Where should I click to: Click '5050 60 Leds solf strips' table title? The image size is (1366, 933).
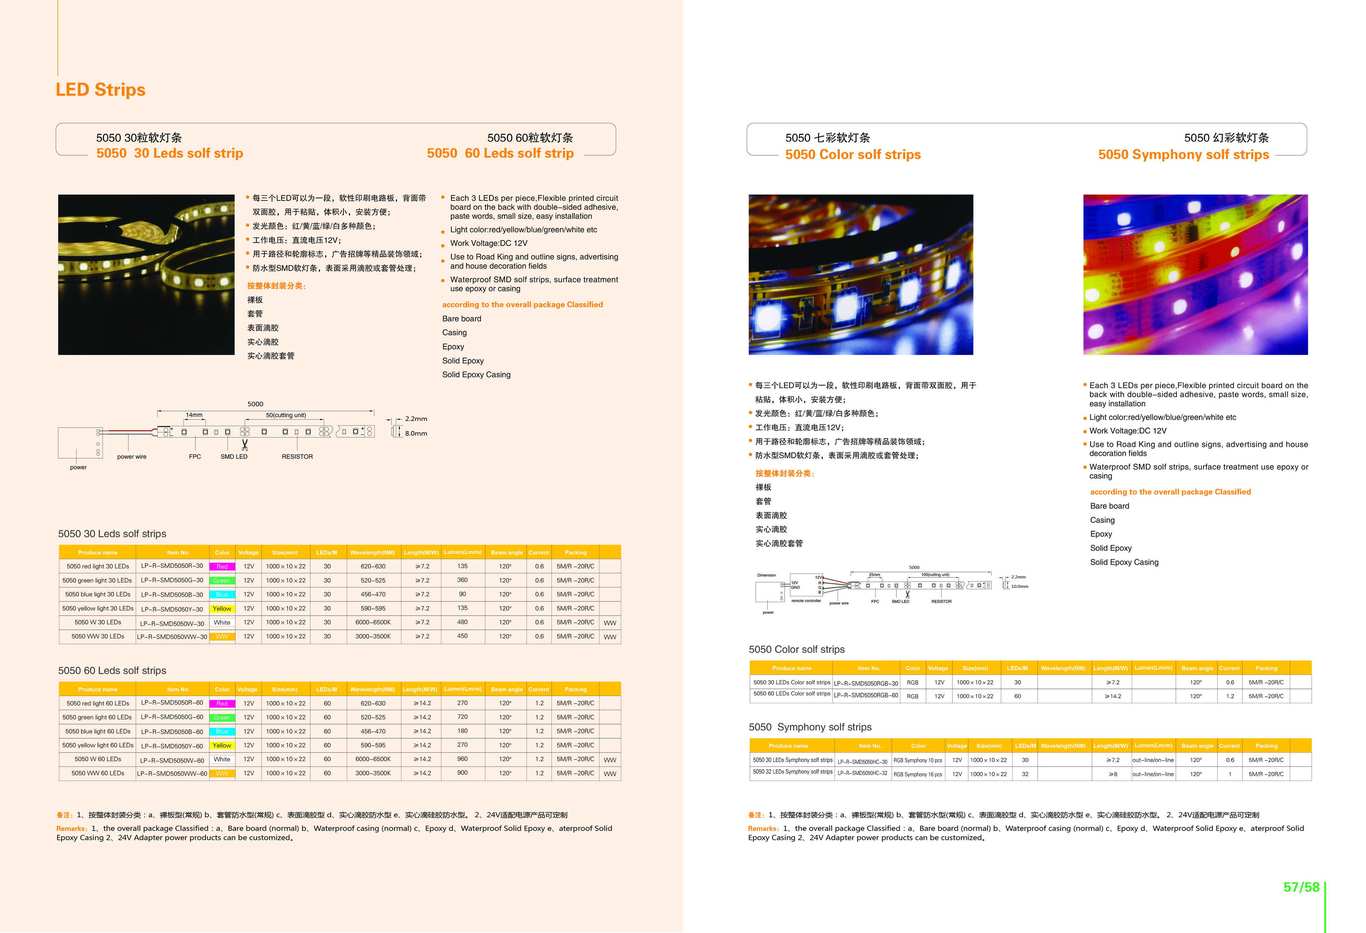[112, 671]
